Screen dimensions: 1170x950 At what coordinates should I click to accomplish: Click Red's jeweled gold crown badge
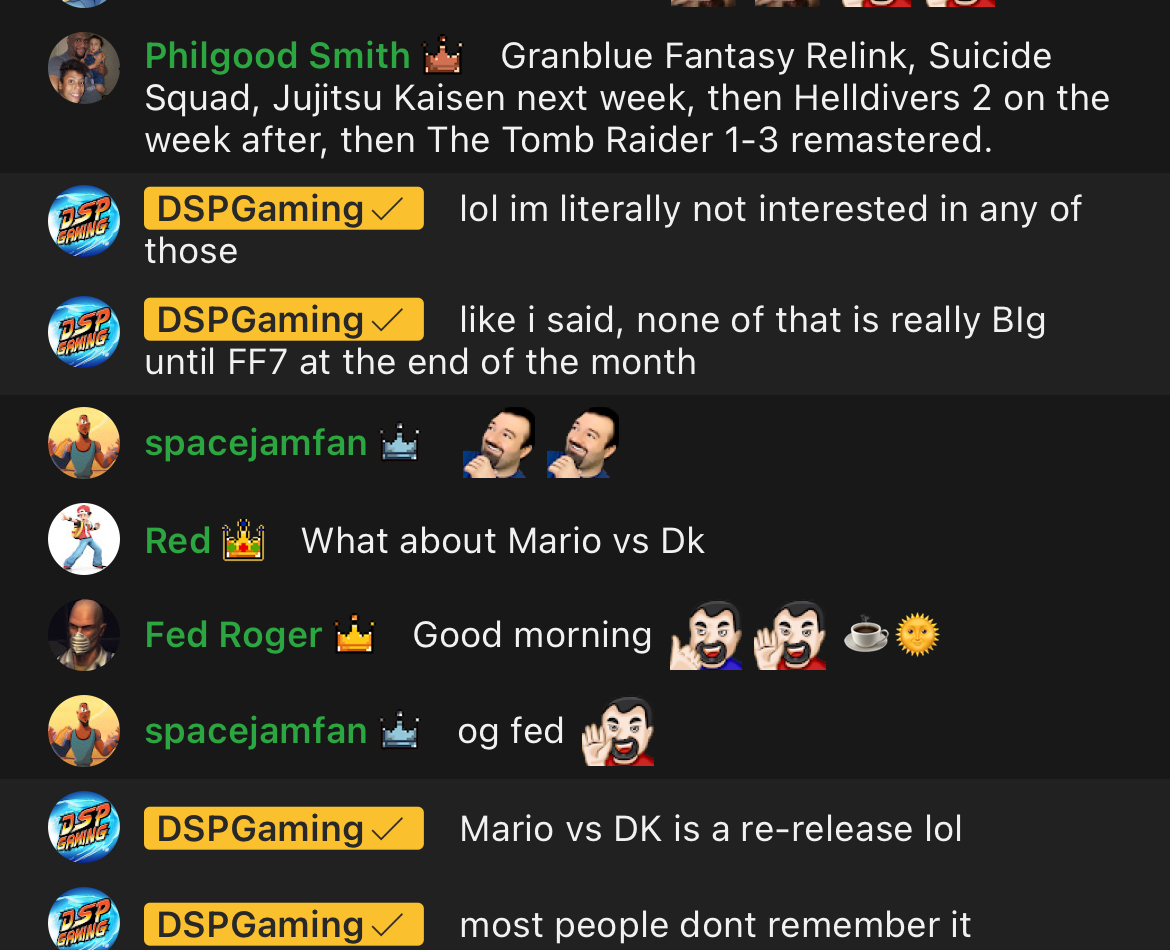tap(243, 540)
